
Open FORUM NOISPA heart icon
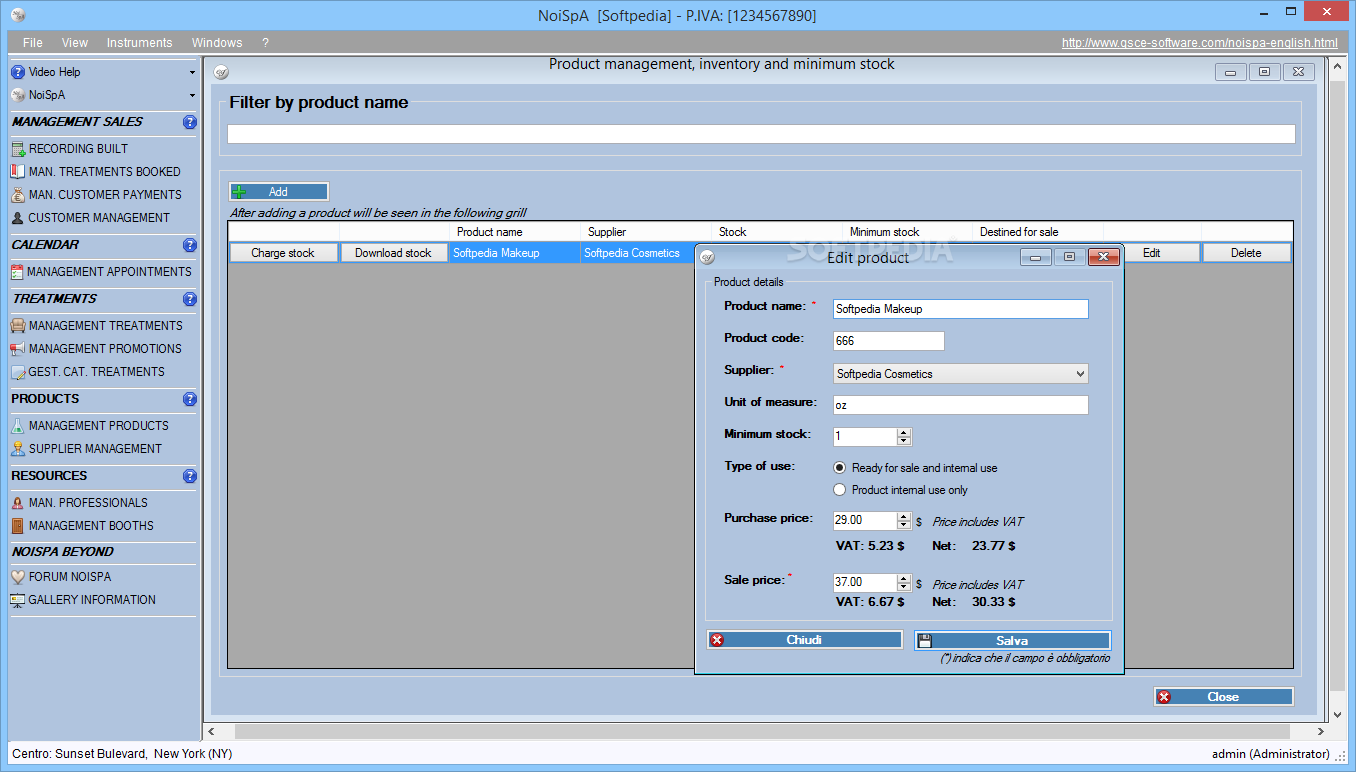coord(18,577)
